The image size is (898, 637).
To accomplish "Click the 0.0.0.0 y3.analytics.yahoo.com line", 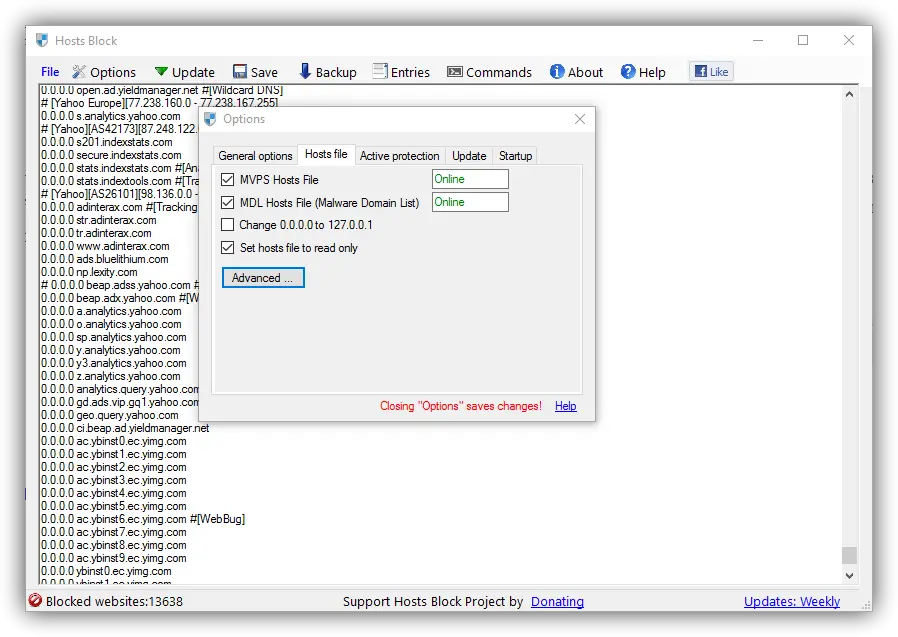I will point(113,363).
